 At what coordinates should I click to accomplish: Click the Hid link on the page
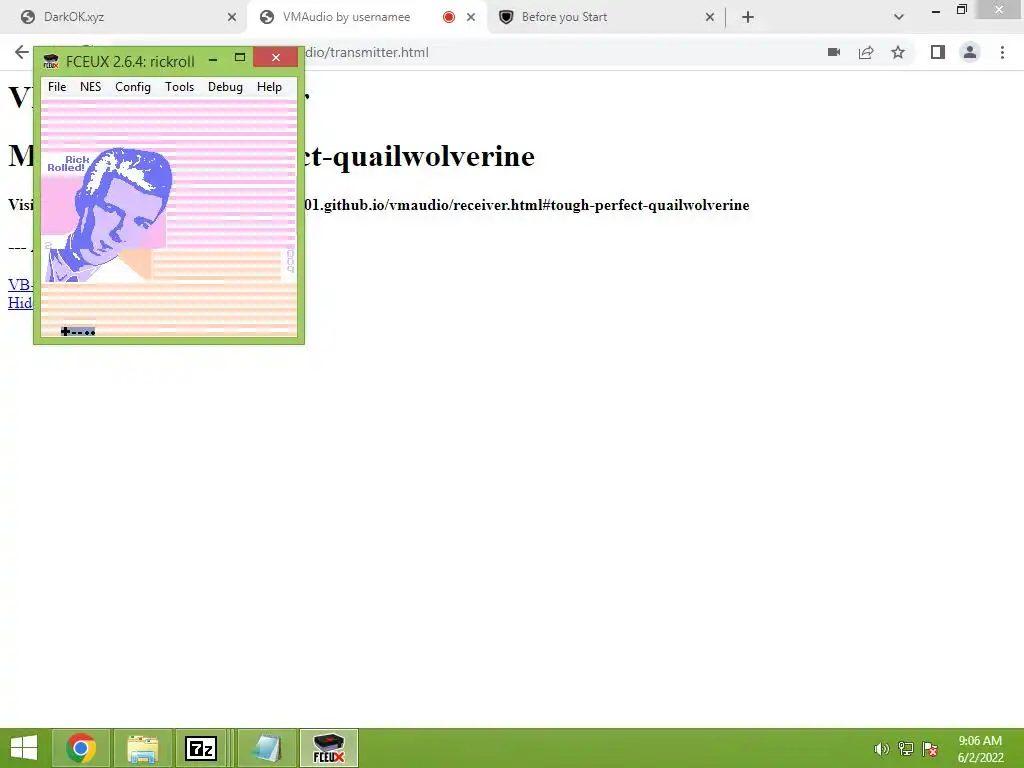click(x=20, y=302)
